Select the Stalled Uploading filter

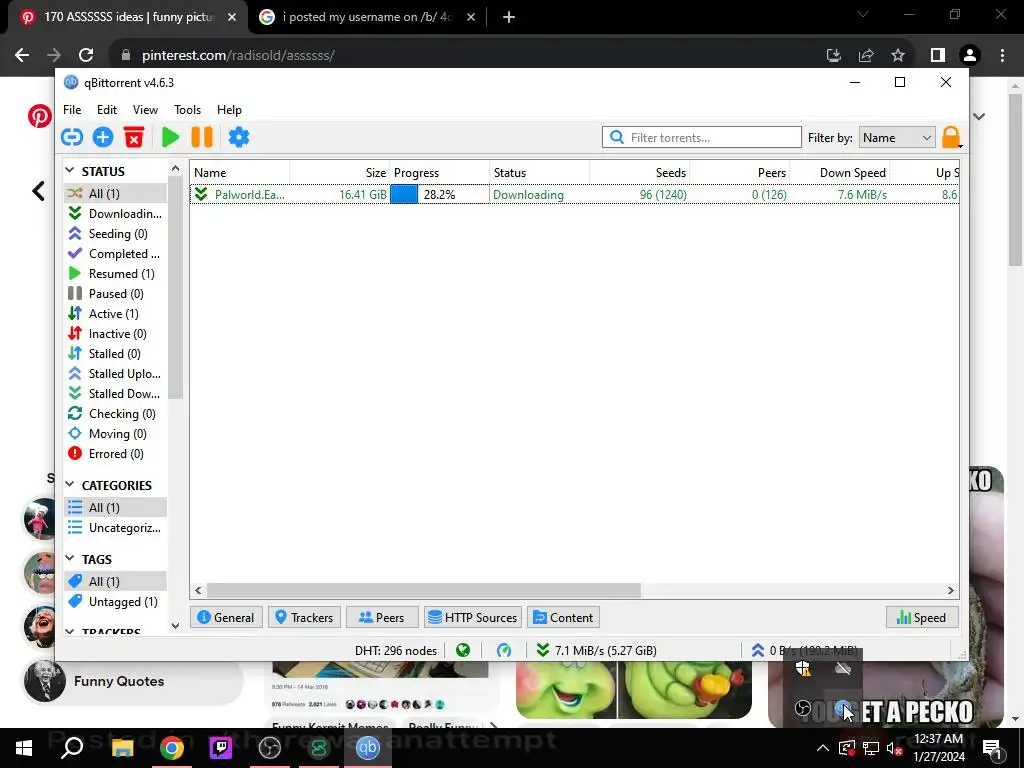coord(116,374)
